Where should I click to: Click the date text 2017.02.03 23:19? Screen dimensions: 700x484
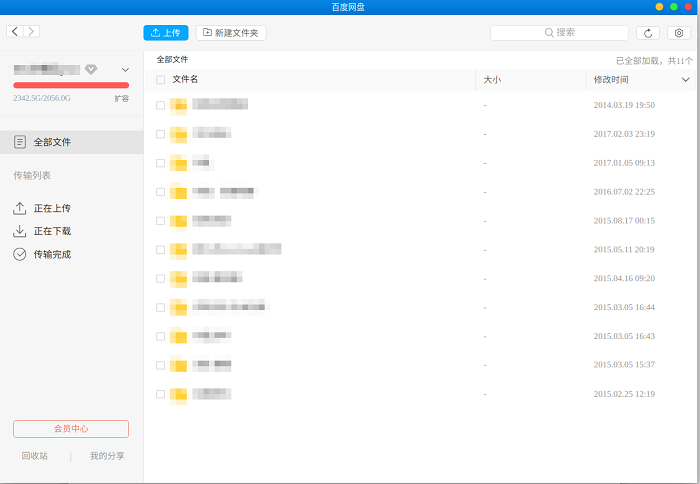click(624, 134)
